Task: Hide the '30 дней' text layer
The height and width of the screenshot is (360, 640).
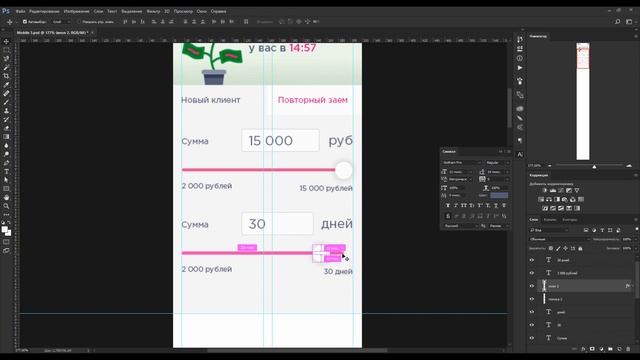Action: click(532, 260)
